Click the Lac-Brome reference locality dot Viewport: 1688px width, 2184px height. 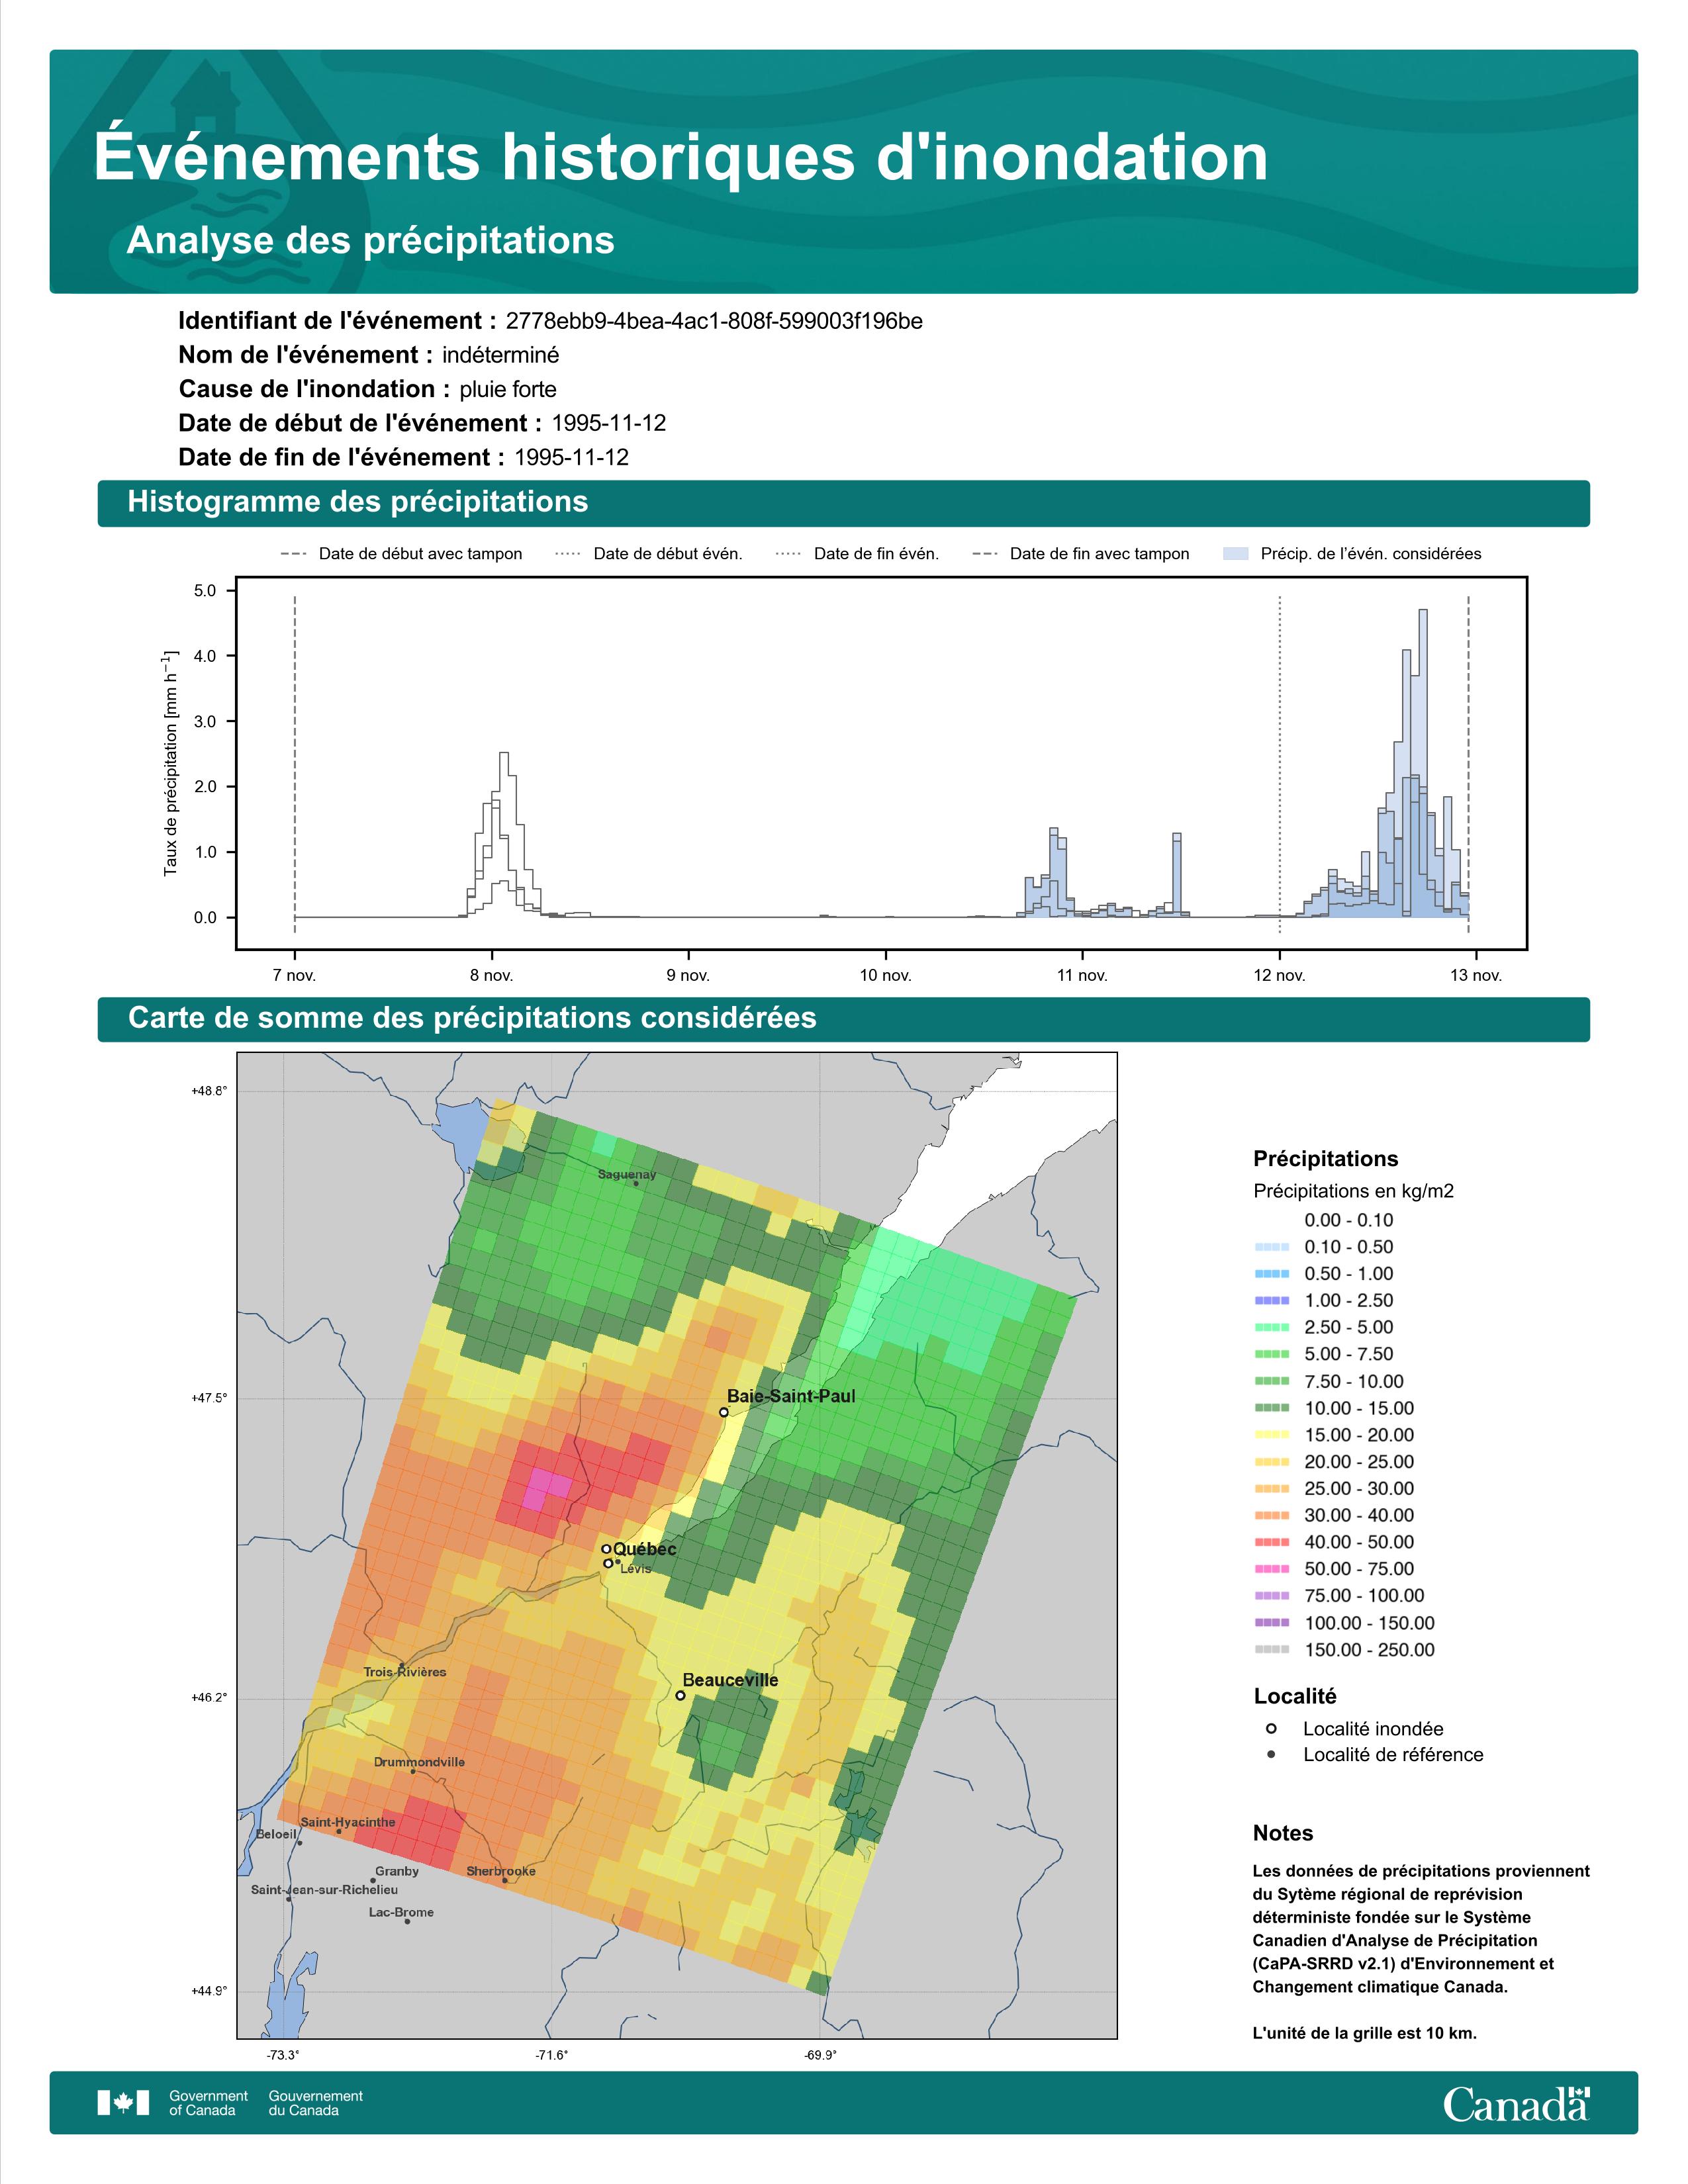(x=407, y=1921)
